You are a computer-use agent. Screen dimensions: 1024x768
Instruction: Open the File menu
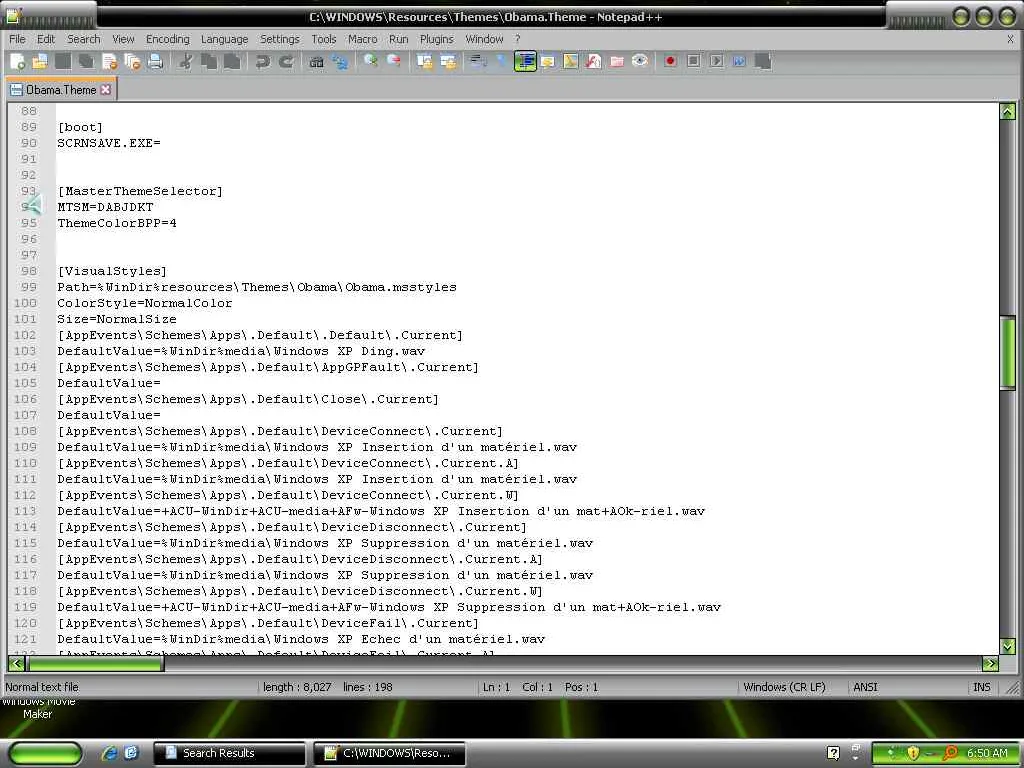pyautogui.click(x=17, y=39)
